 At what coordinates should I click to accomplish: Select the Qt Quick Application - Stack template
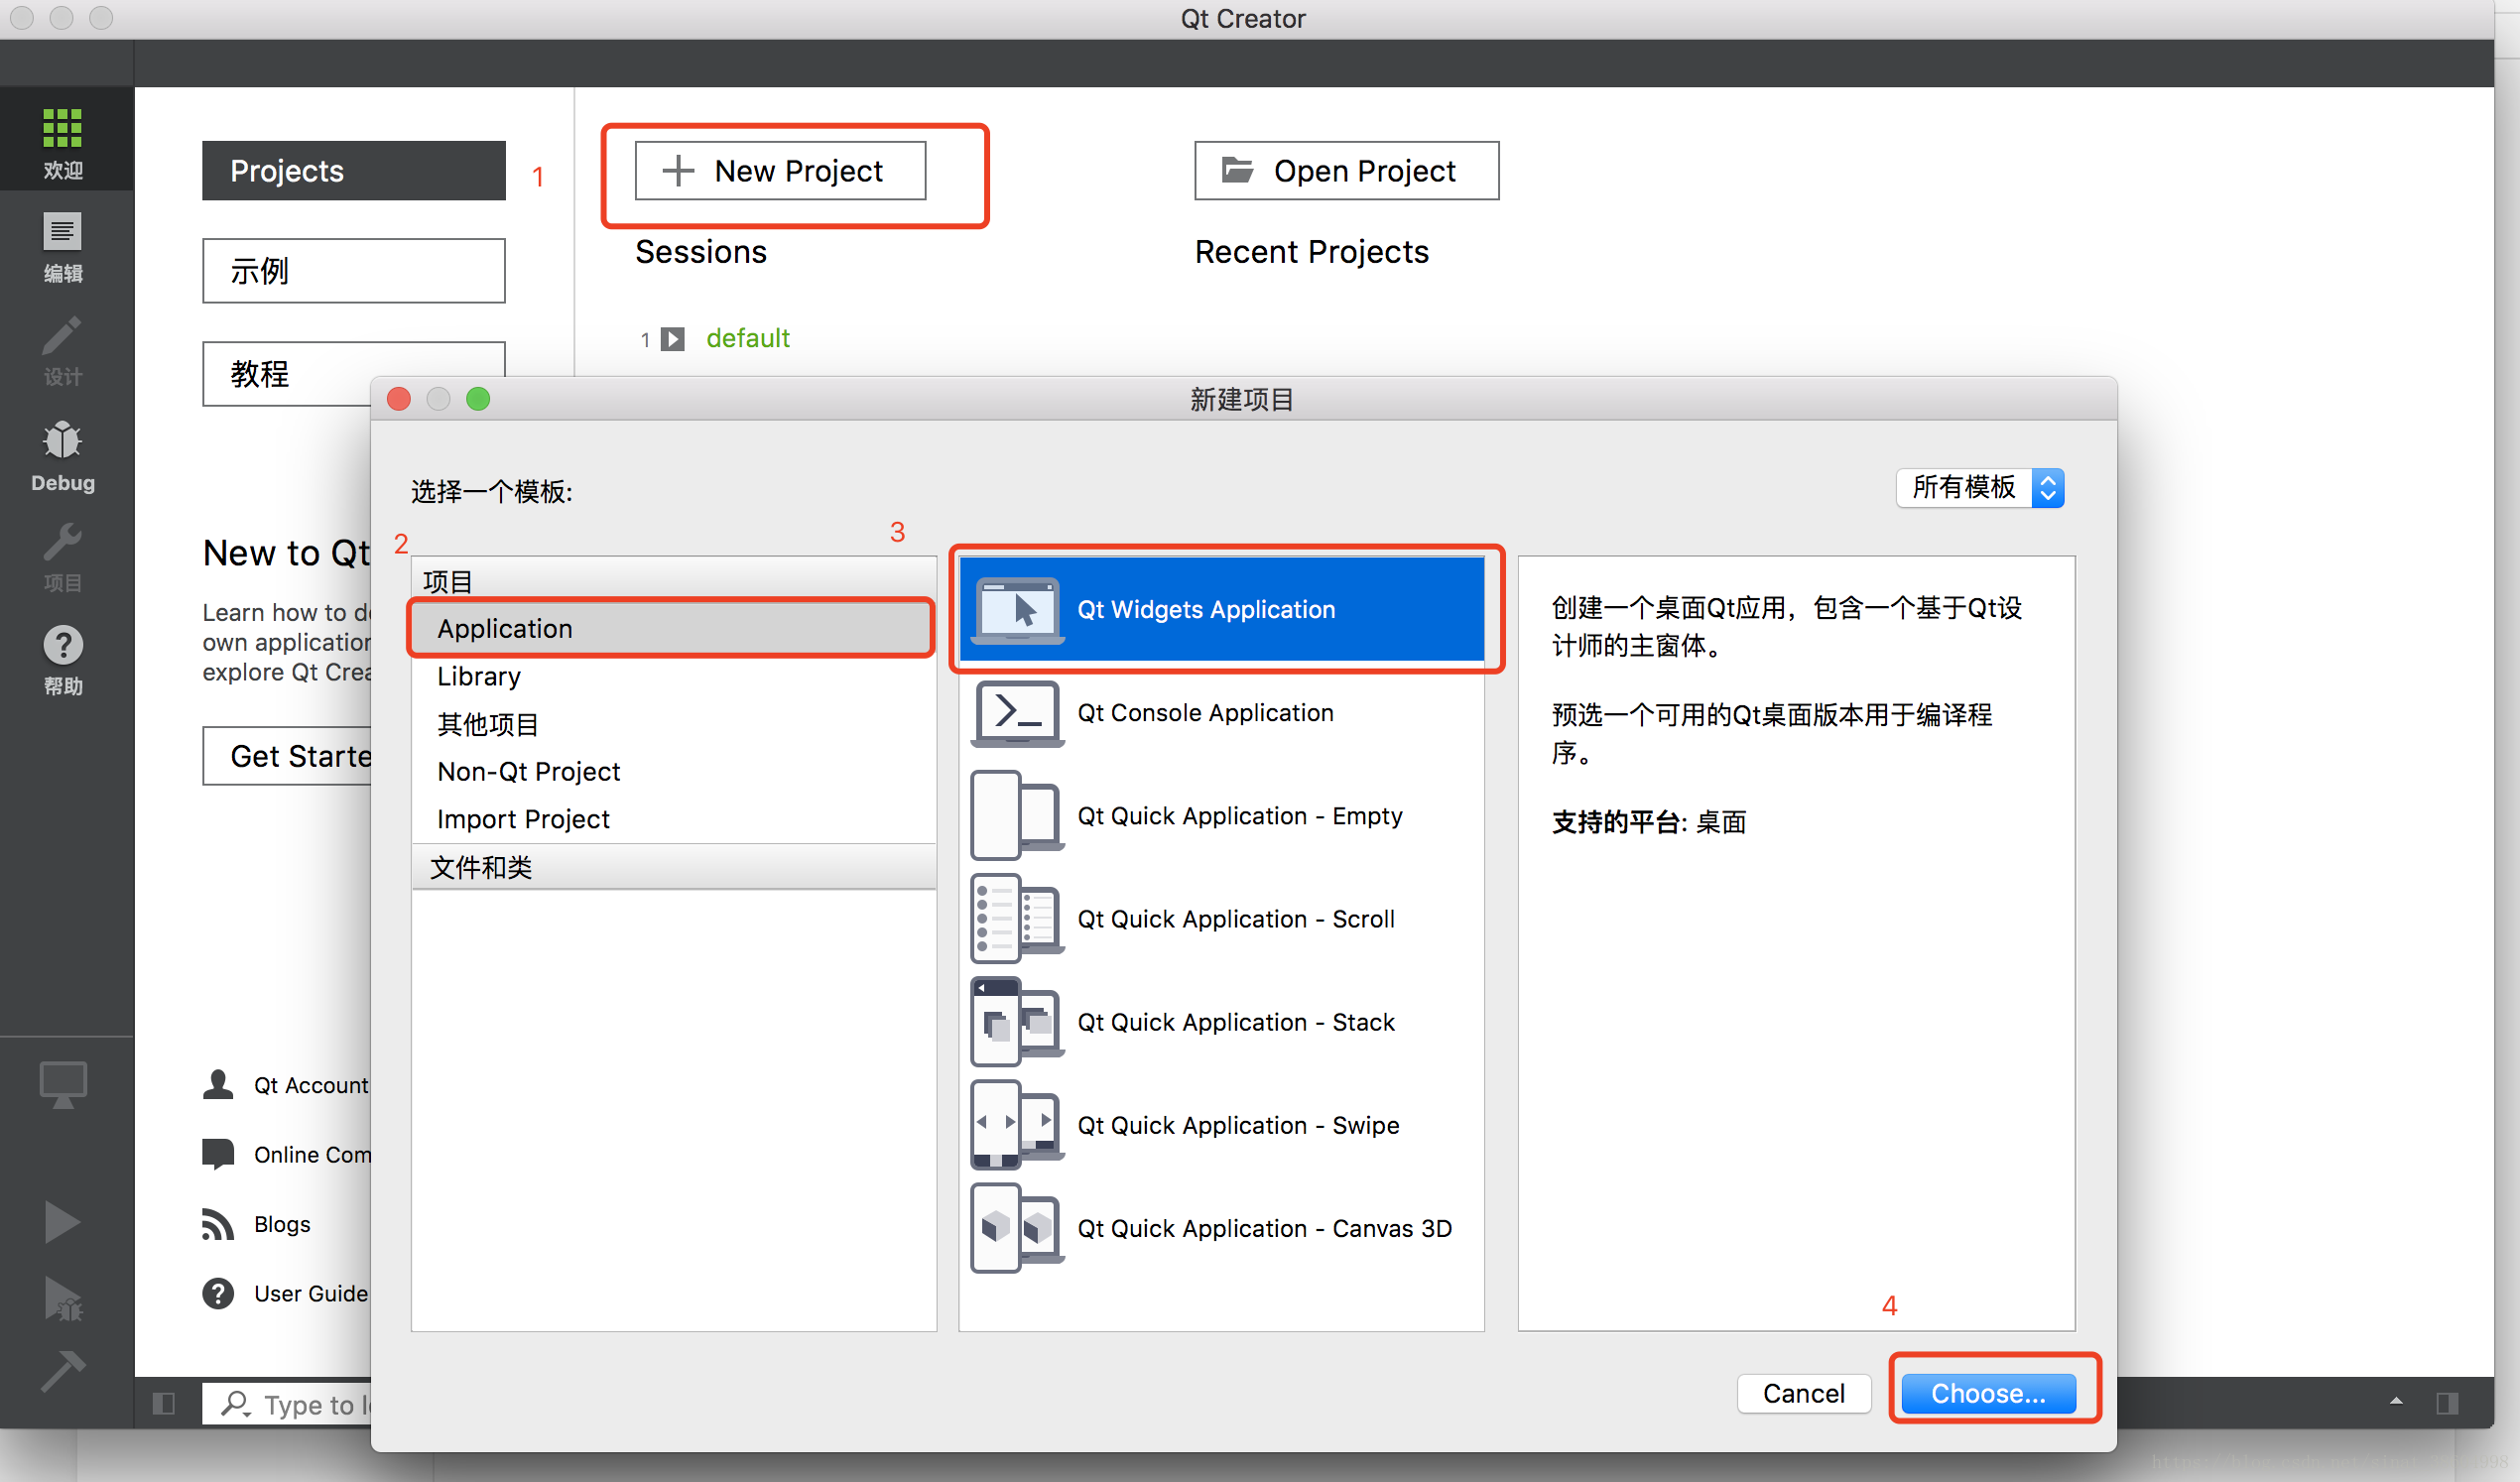[1221, 1021]
